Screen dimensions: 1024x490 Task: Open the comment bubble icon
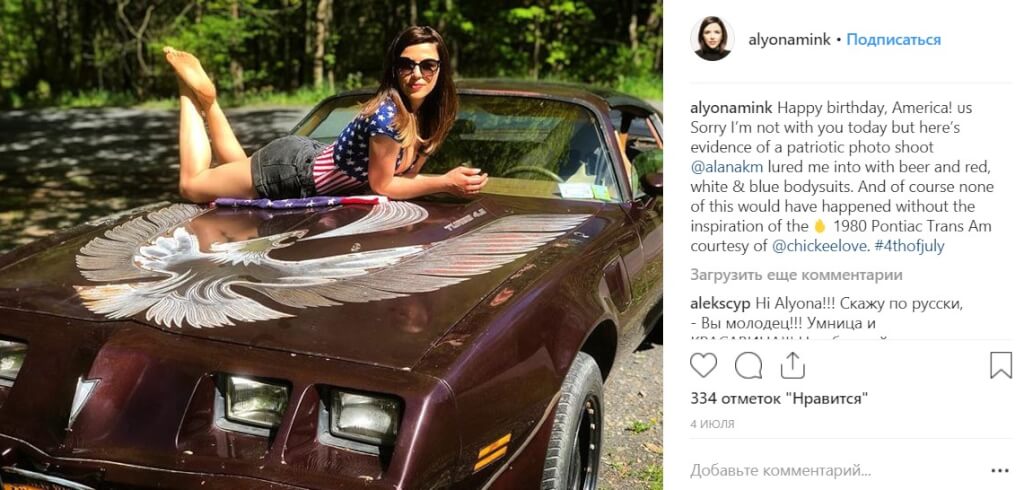[x=748, y=365]
